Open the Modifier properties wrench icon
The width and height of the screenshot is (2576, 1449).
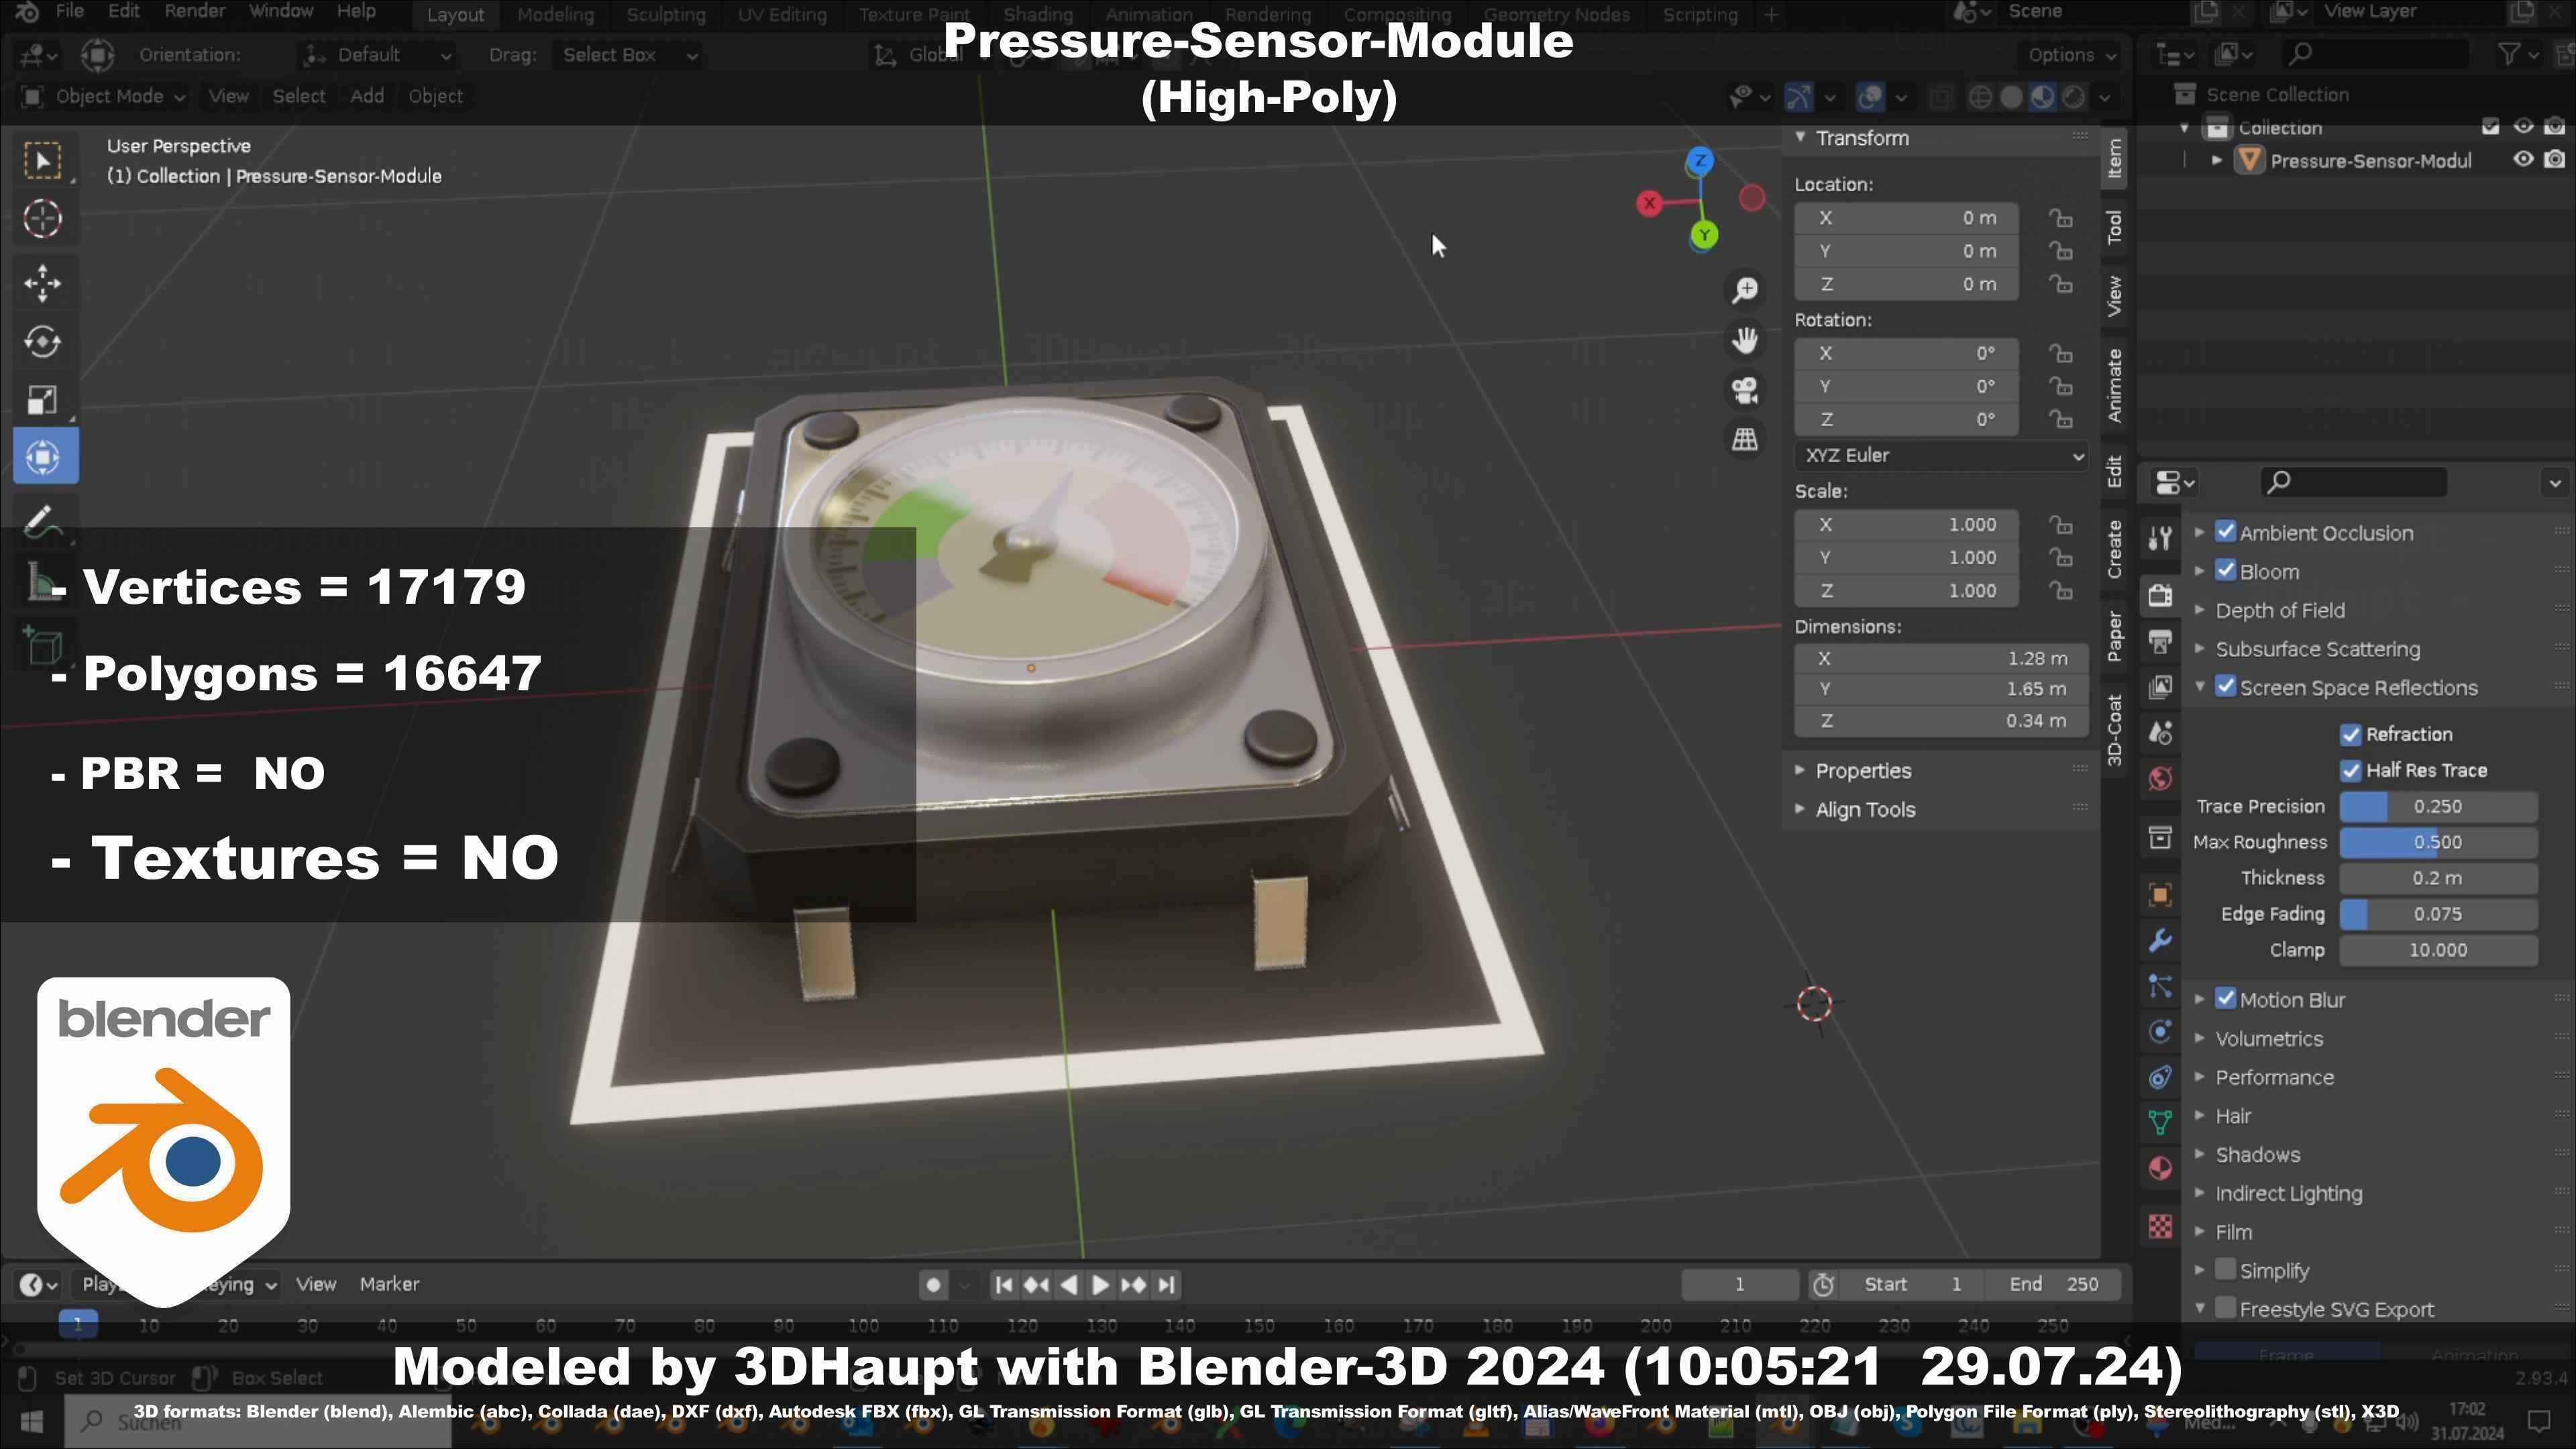[2160, 941]
